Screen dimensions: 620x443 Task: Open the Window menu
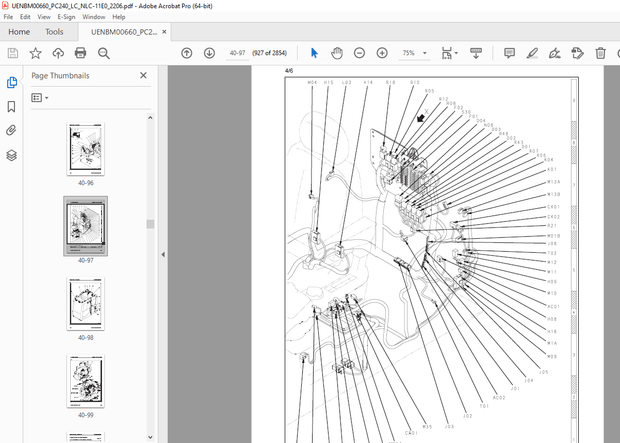point(94,17)
